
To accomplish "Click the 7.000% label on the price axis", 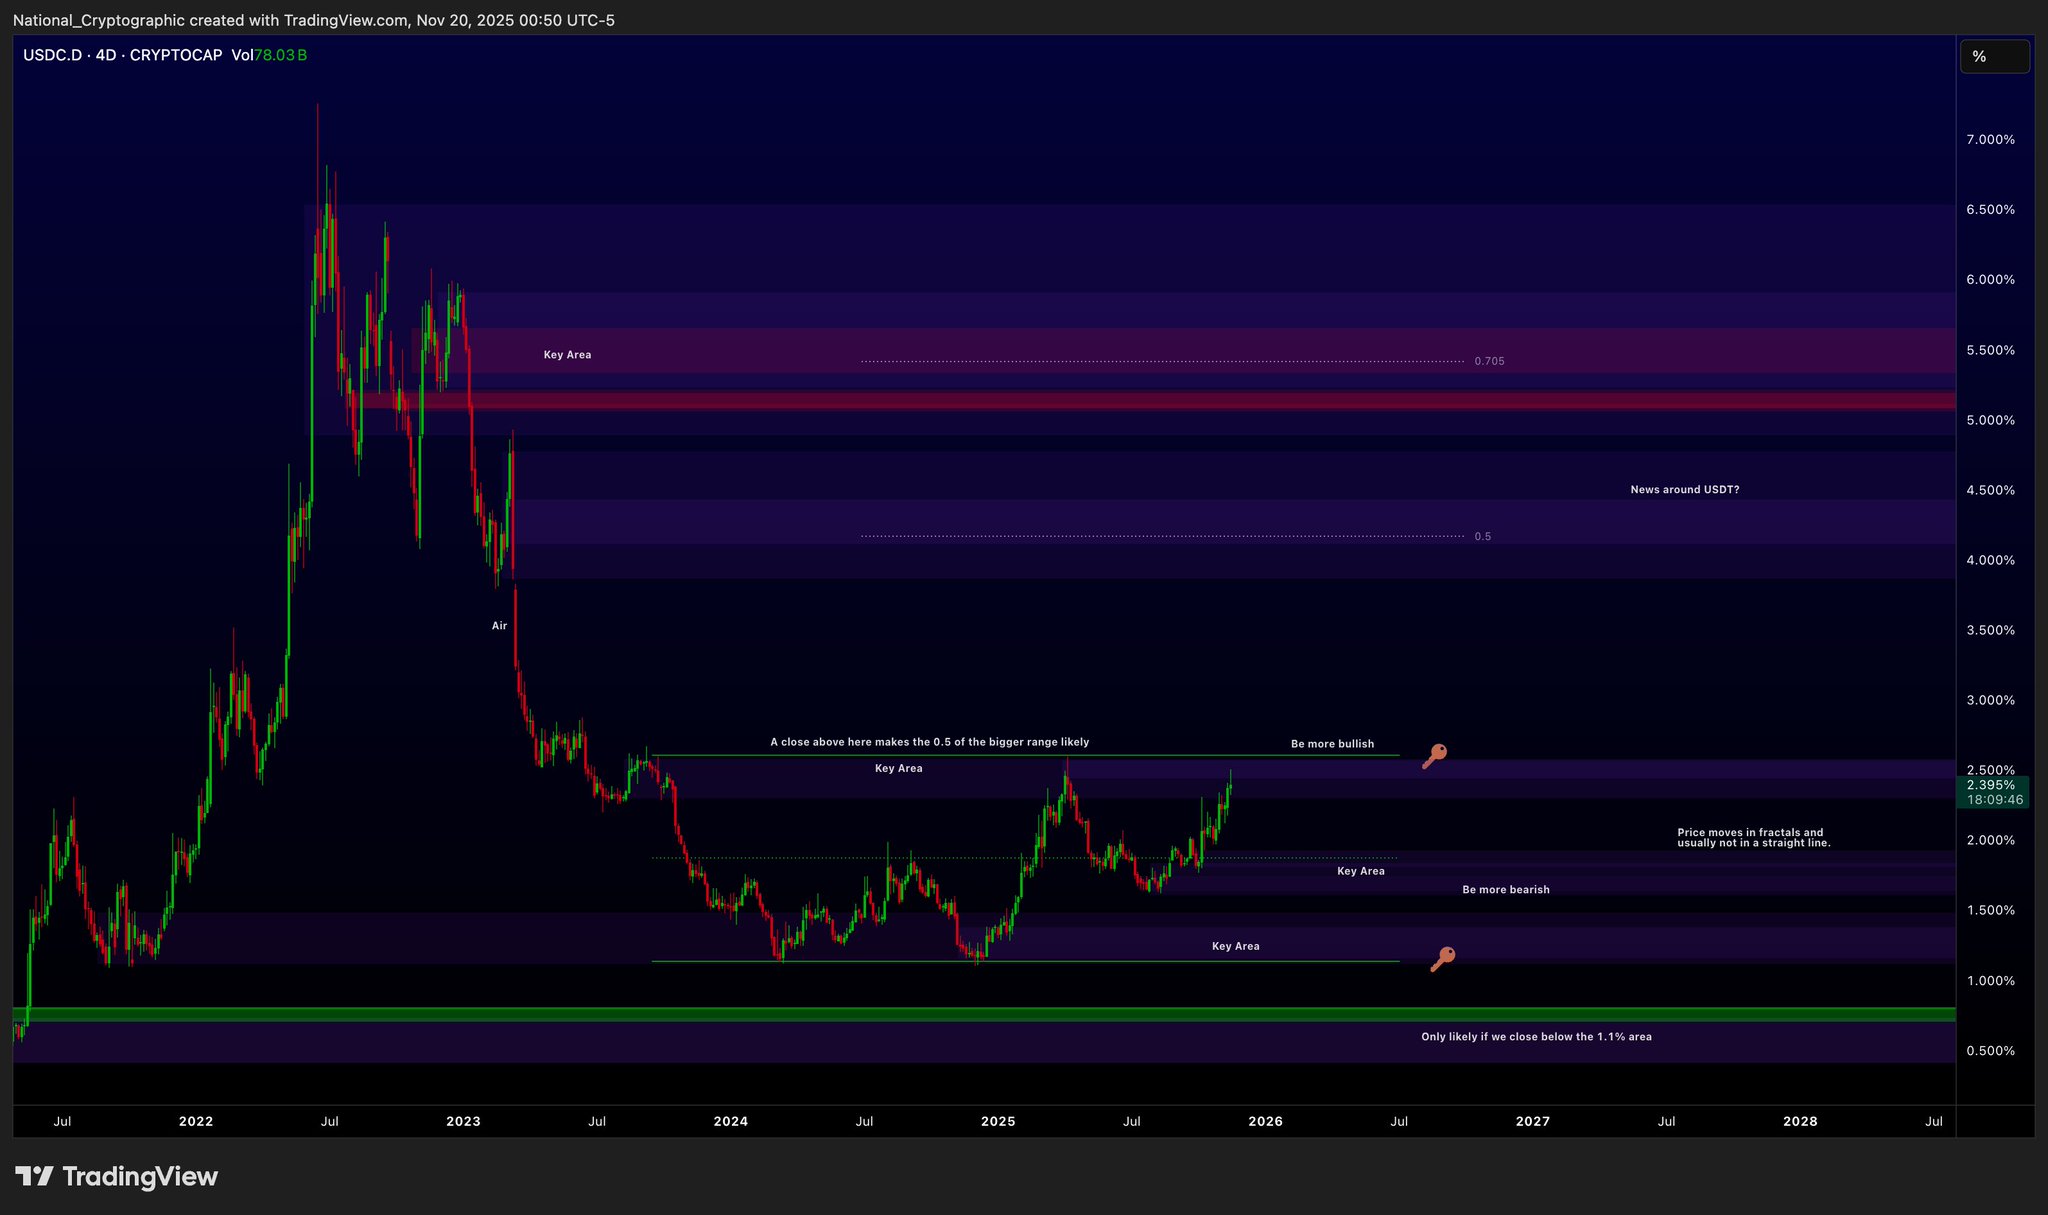I will [1990, 140].
